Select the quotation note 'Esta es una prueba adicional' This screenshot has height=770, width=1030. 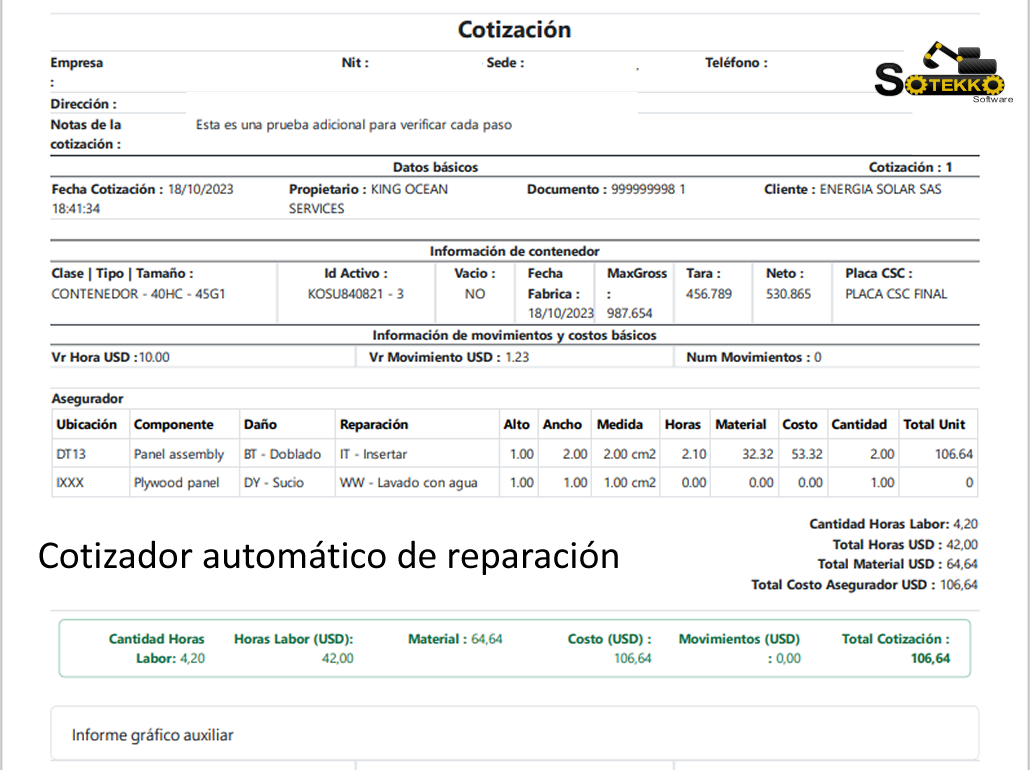click(353, 125)
